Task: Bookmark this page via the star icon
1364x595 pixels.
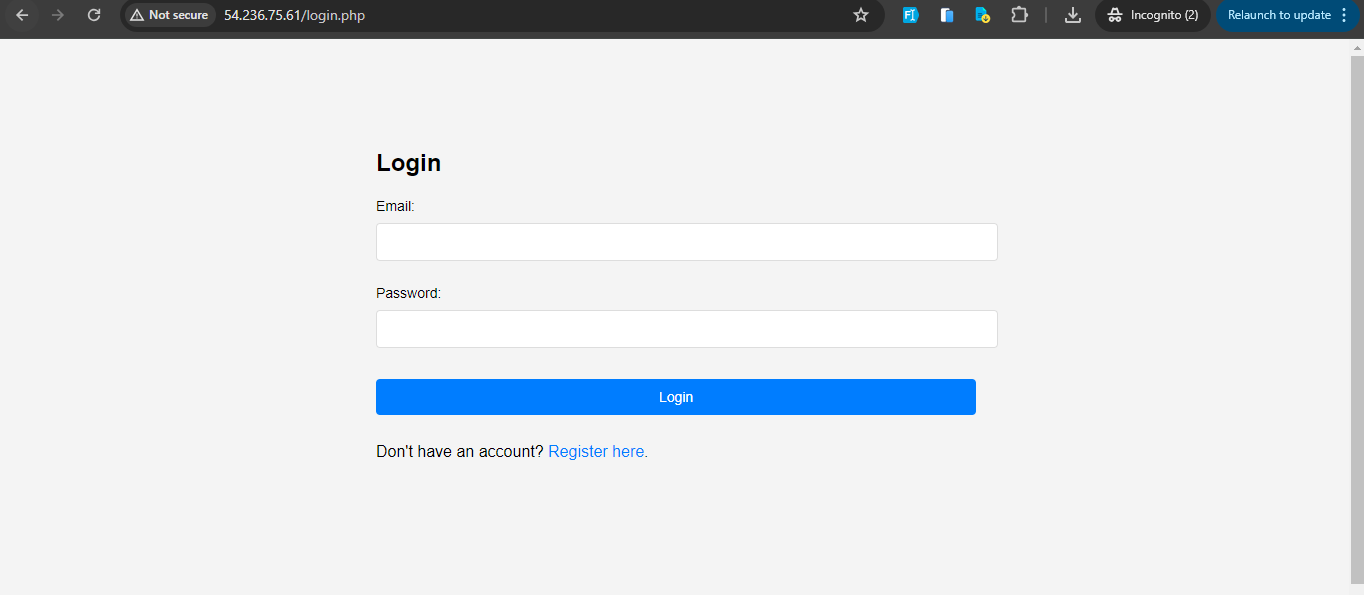Action: coord(860,15)
